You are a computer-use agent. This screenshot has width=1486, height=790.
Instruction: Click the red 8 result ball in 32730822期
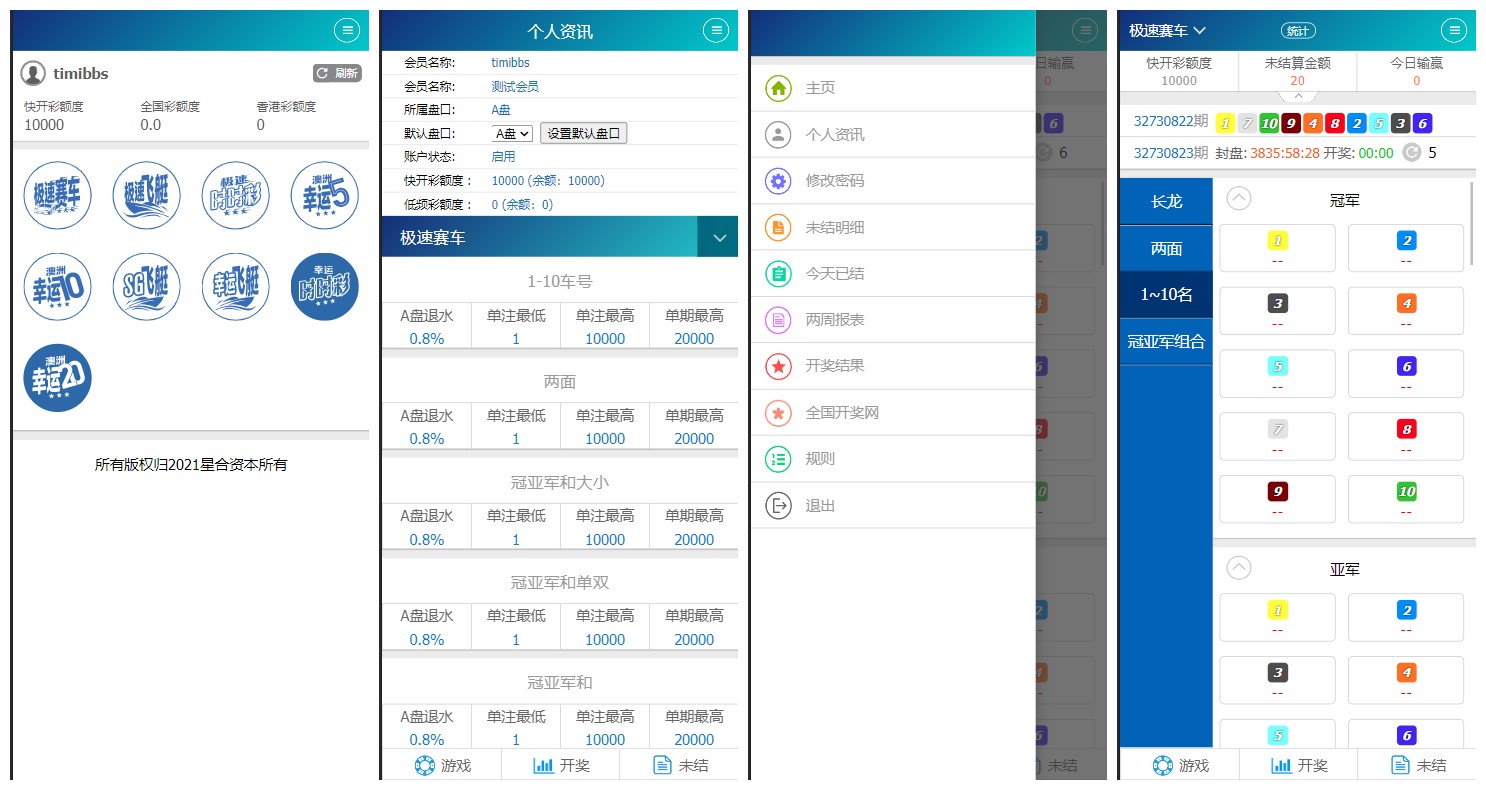click(1334, 124)
